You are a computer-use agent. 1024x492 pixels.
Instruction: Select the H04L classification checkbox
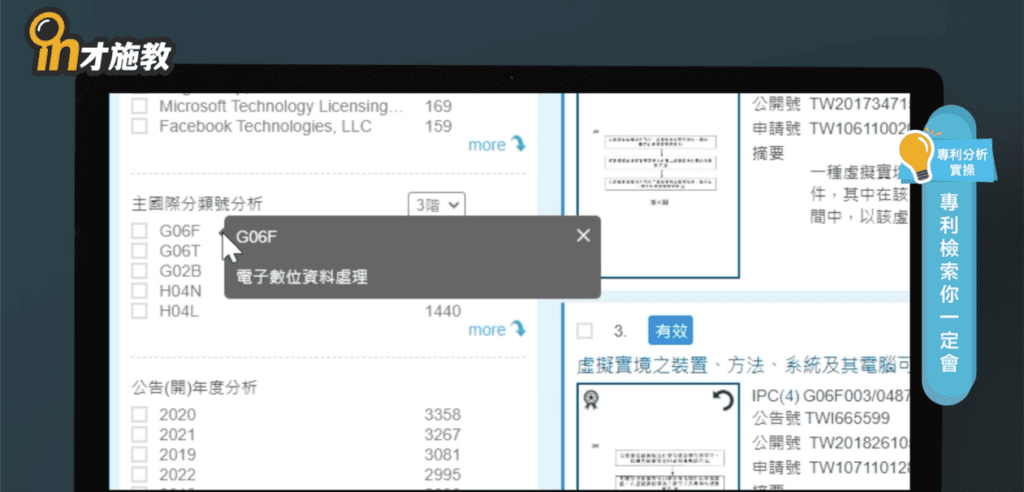pyautogui.click(x=140, y=311)
